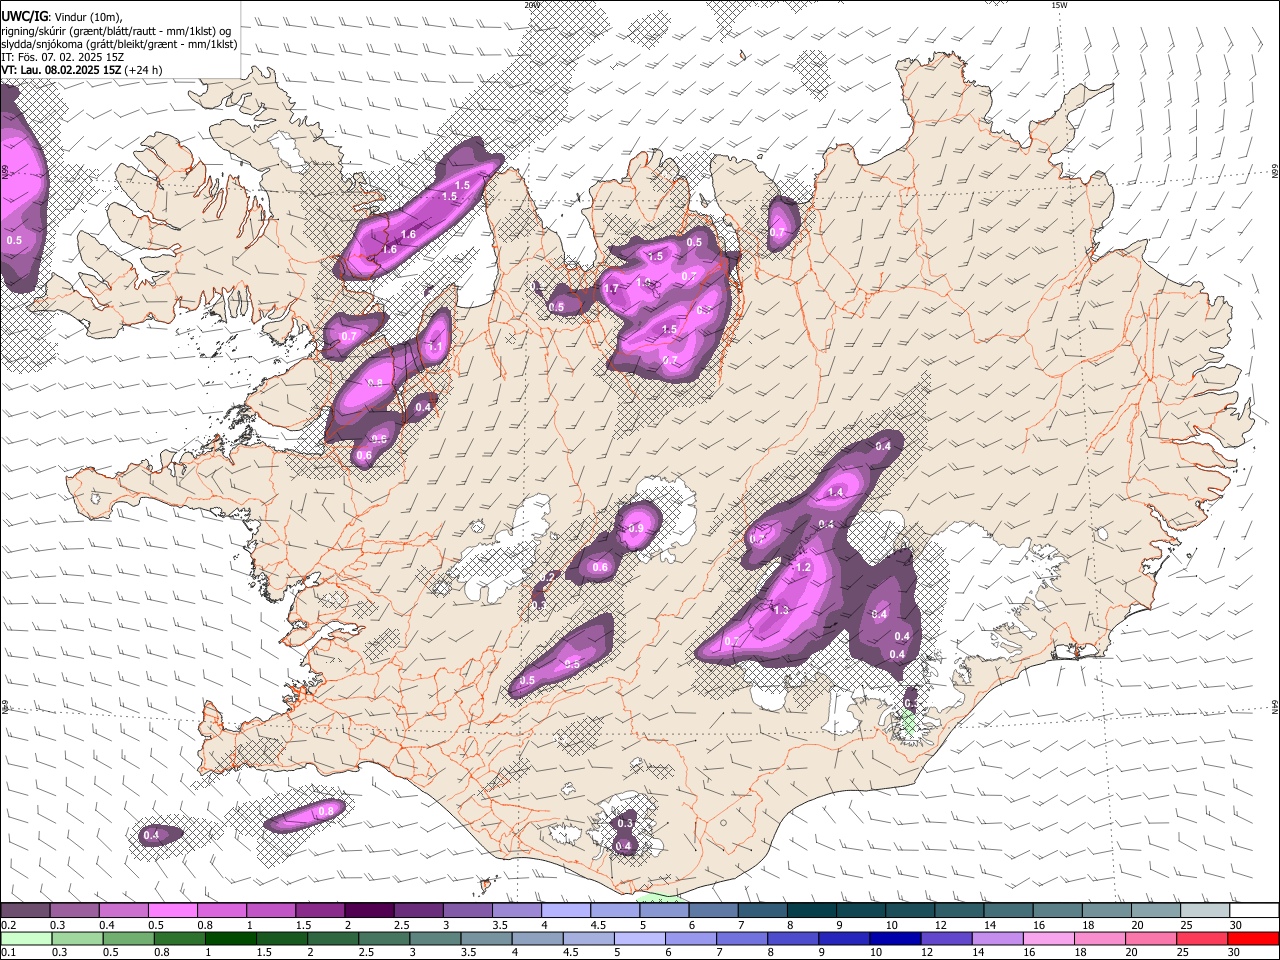
Task: Click the slate blue swatch labeled 6 in the snow scale
Action: tap(713, 911)
